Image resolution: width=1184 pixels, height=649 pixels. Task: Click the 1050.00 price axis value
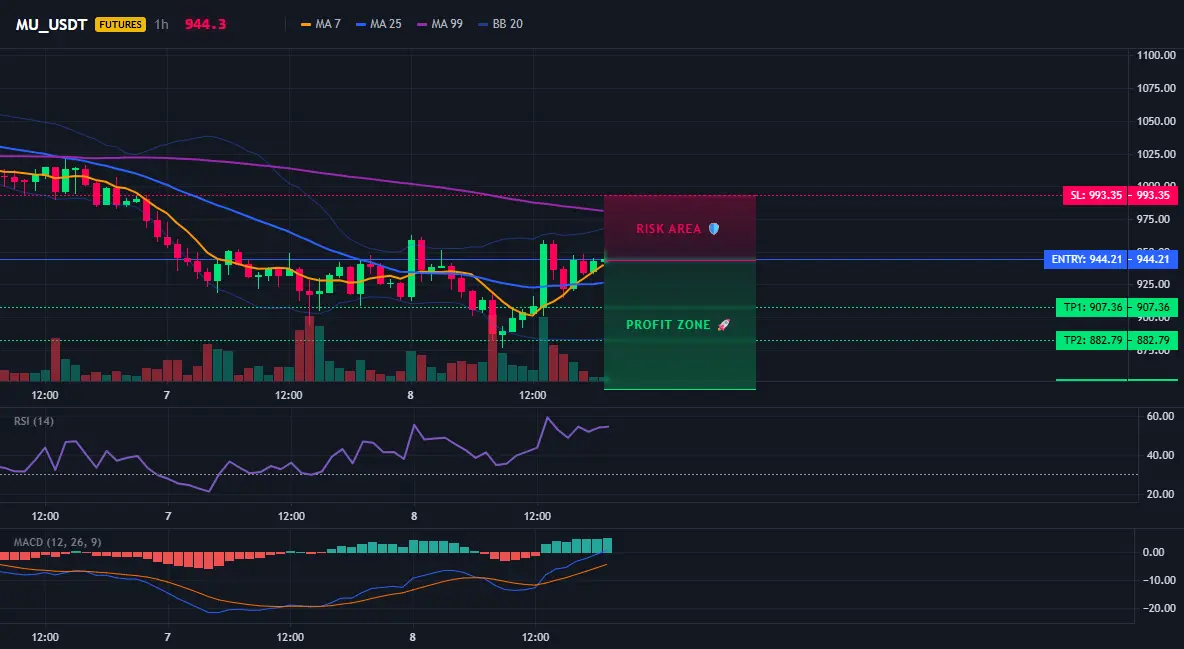point(1155,121)
